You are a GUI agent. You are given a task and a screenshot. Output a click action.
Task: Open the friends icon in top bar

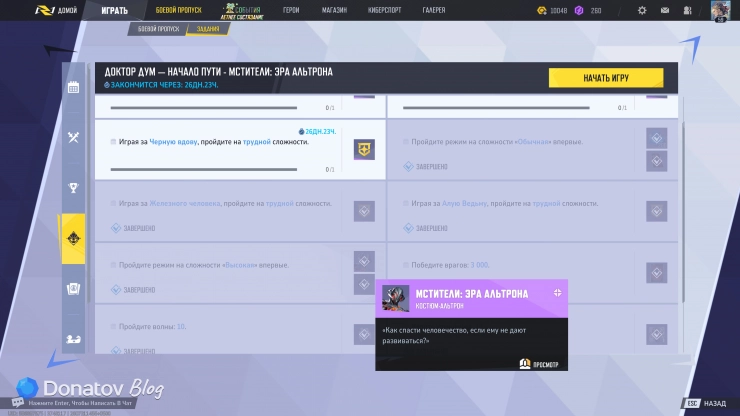click(x=687, y=10)
